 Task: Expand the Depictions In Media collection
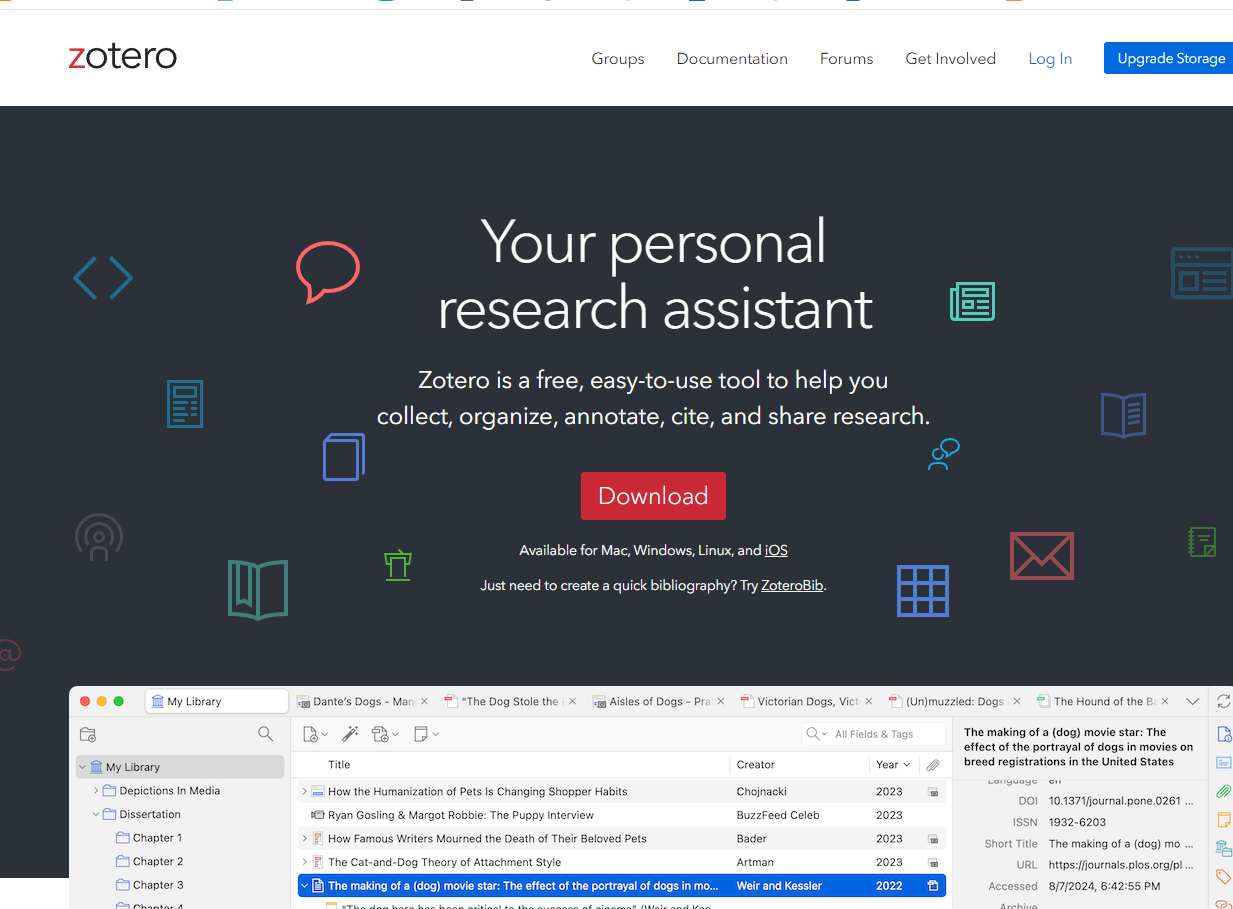(x=96, y=791)
